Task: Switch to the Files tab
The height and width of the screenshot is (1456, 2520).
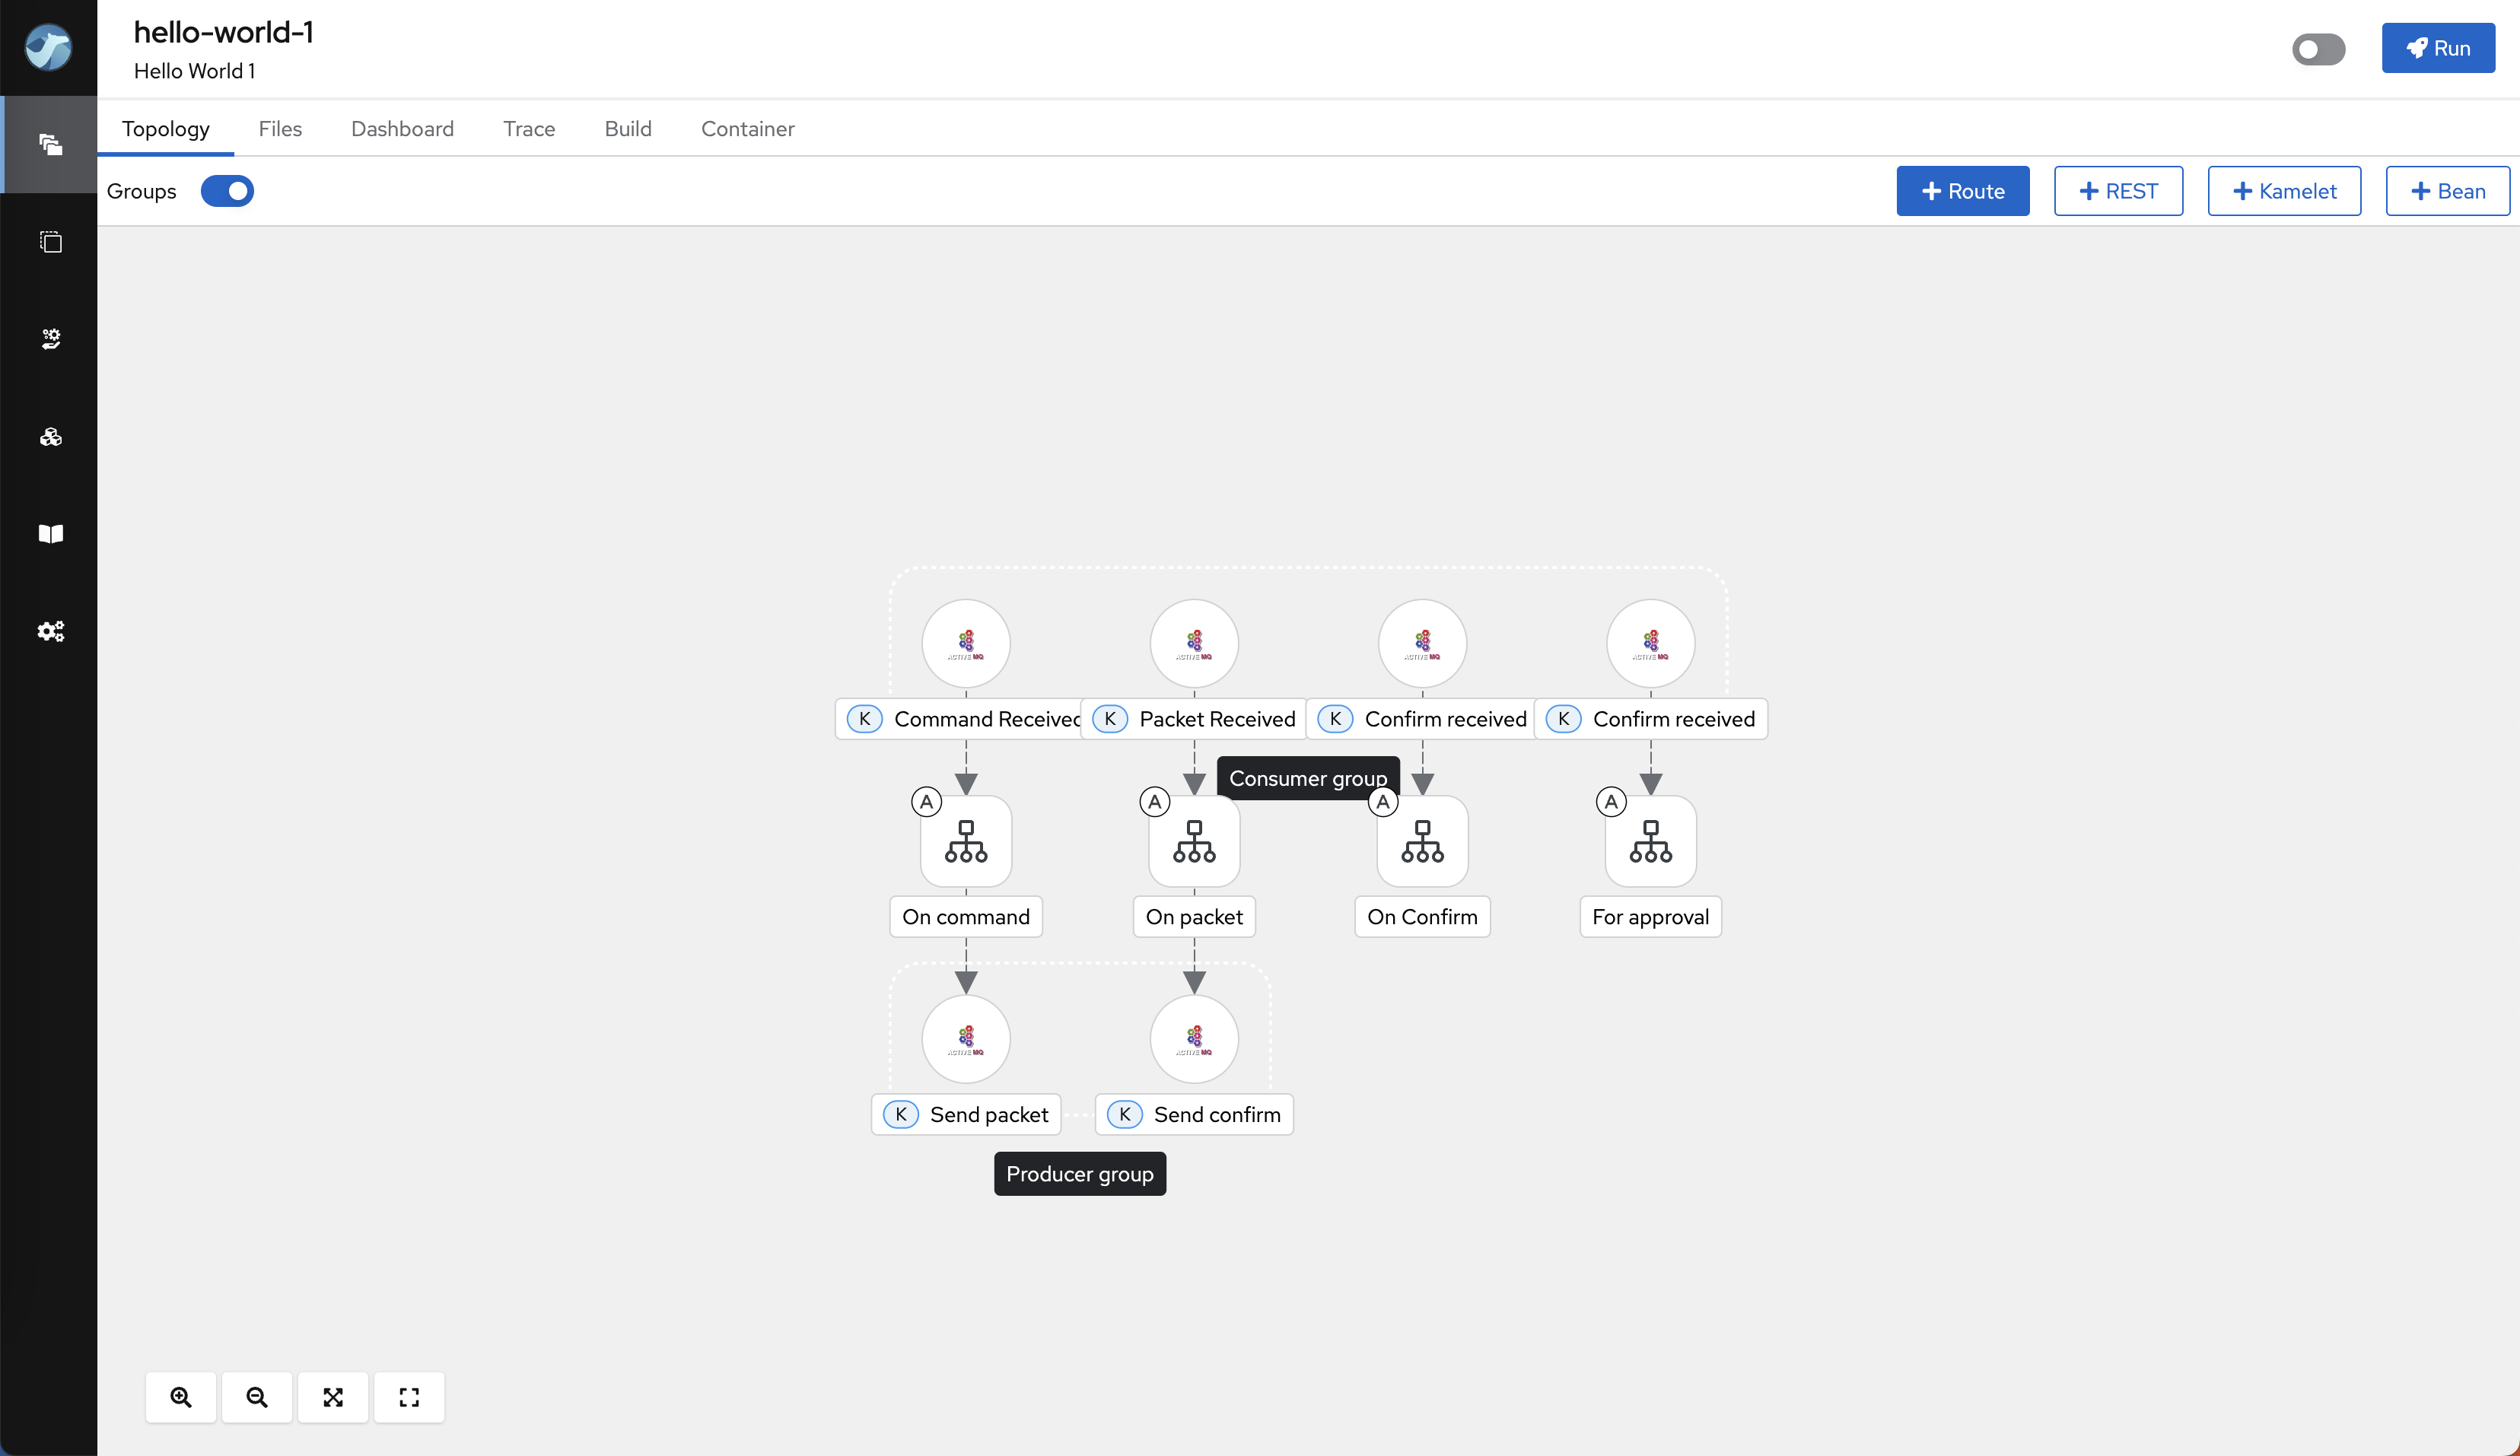Action: coord(280,129)
